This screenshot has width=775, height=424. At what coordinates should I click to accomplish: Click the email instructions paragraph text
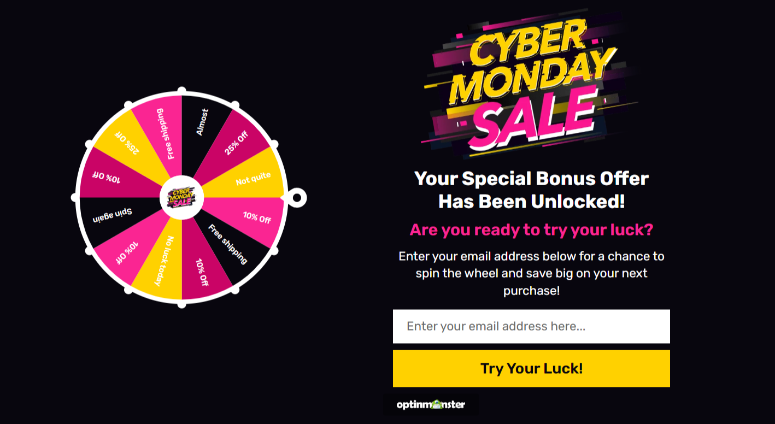(531, 273)
